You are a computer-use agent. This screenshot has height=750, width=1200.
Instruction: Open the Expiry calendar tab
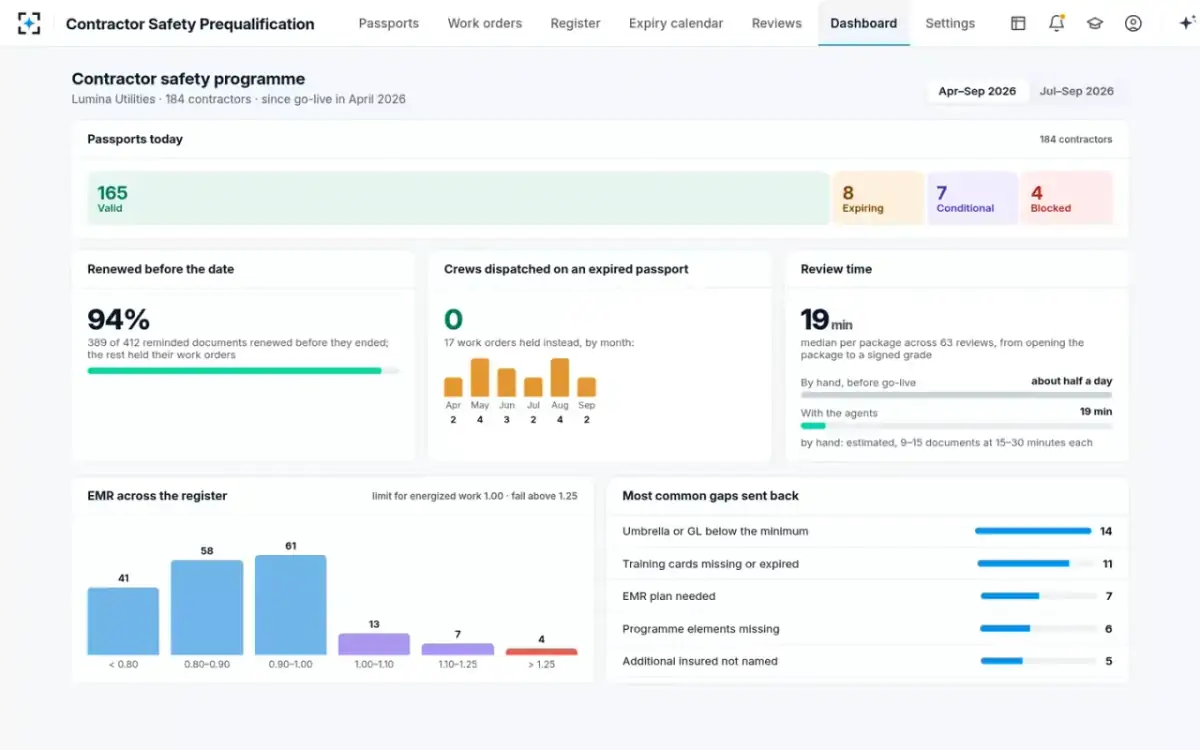tap(676, 23)
